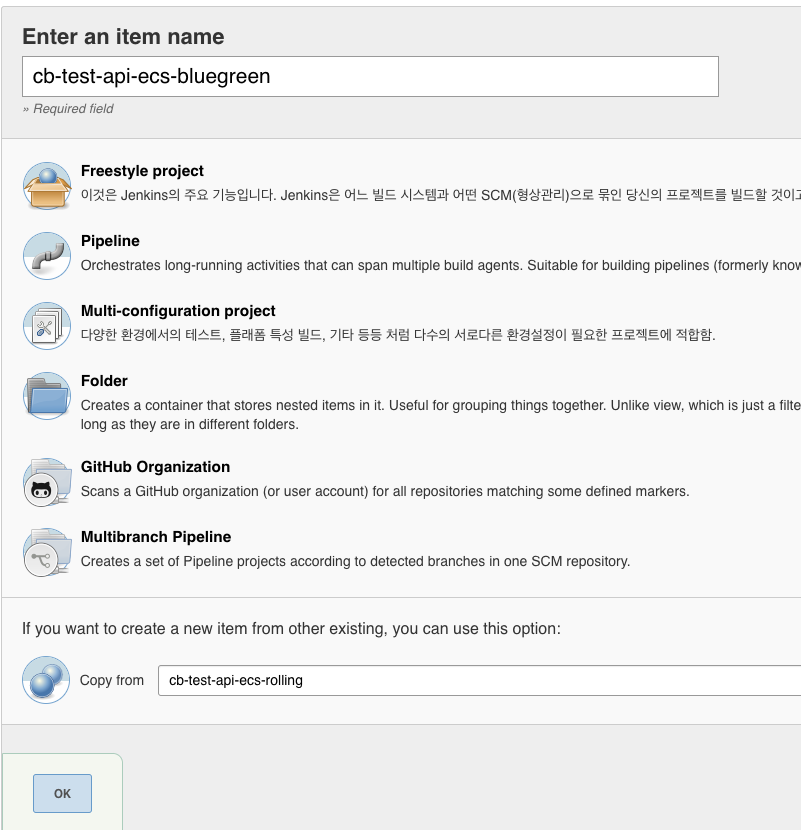
Task: Choose the Multibranch Pipeline branch icon
Action: (x=47, y=552)
